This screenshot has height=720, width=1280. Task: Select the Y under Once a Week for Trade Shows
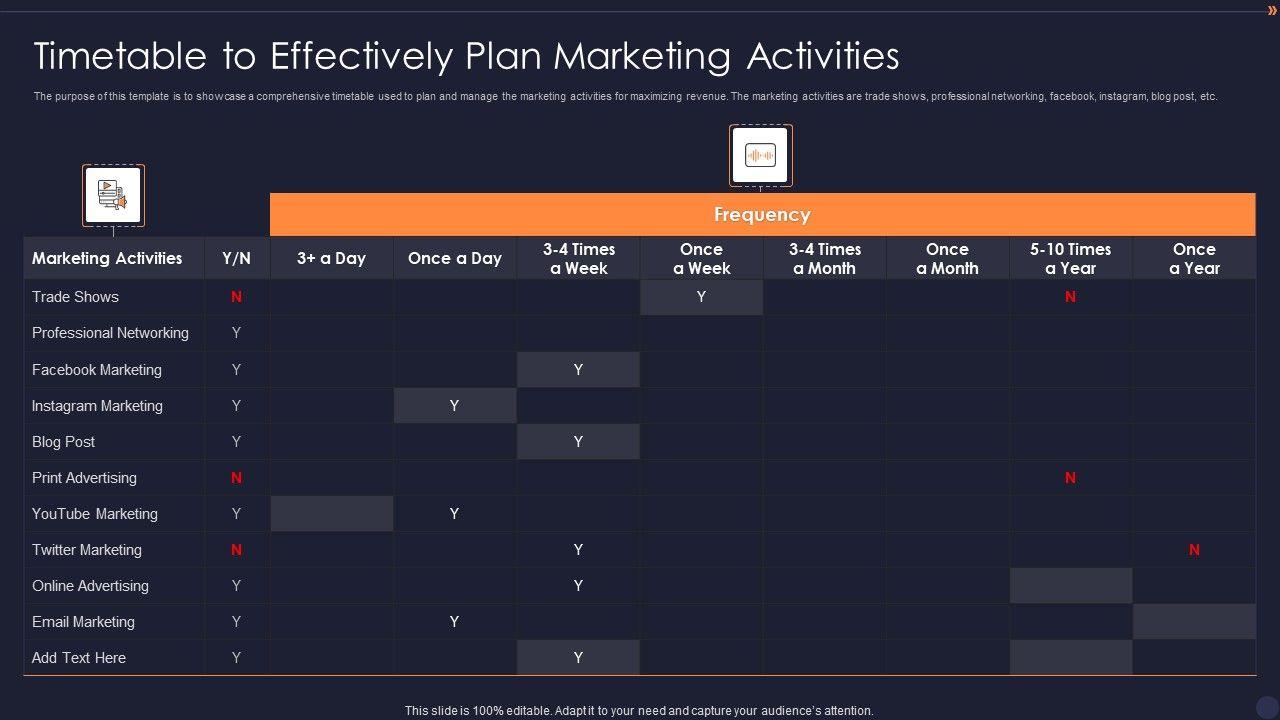[701, 297]
